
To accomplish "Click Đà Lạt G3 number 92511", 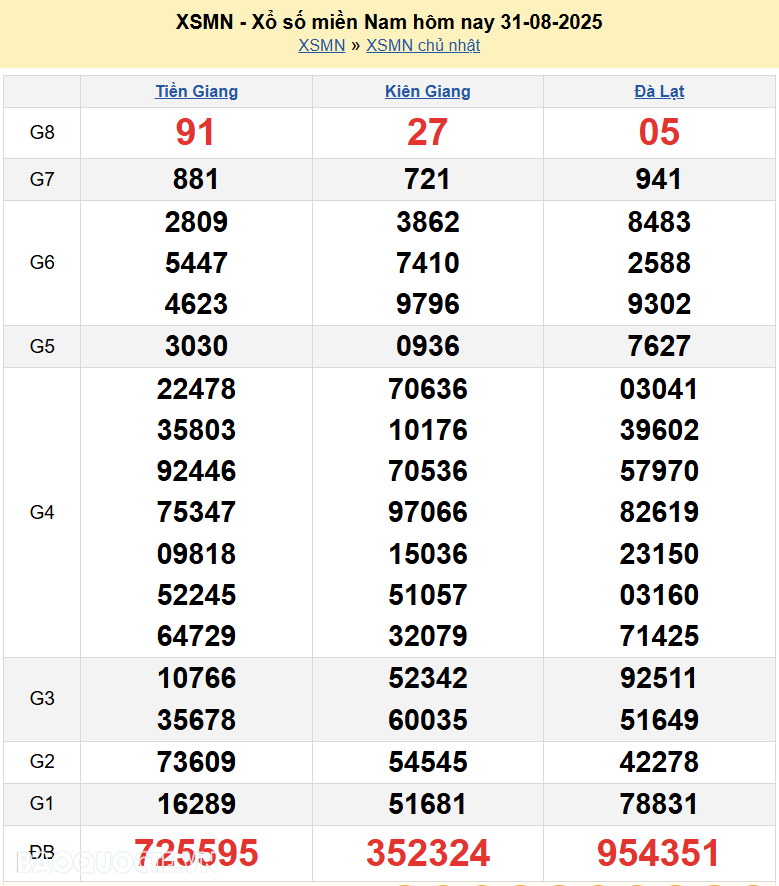I will (659, 678).
